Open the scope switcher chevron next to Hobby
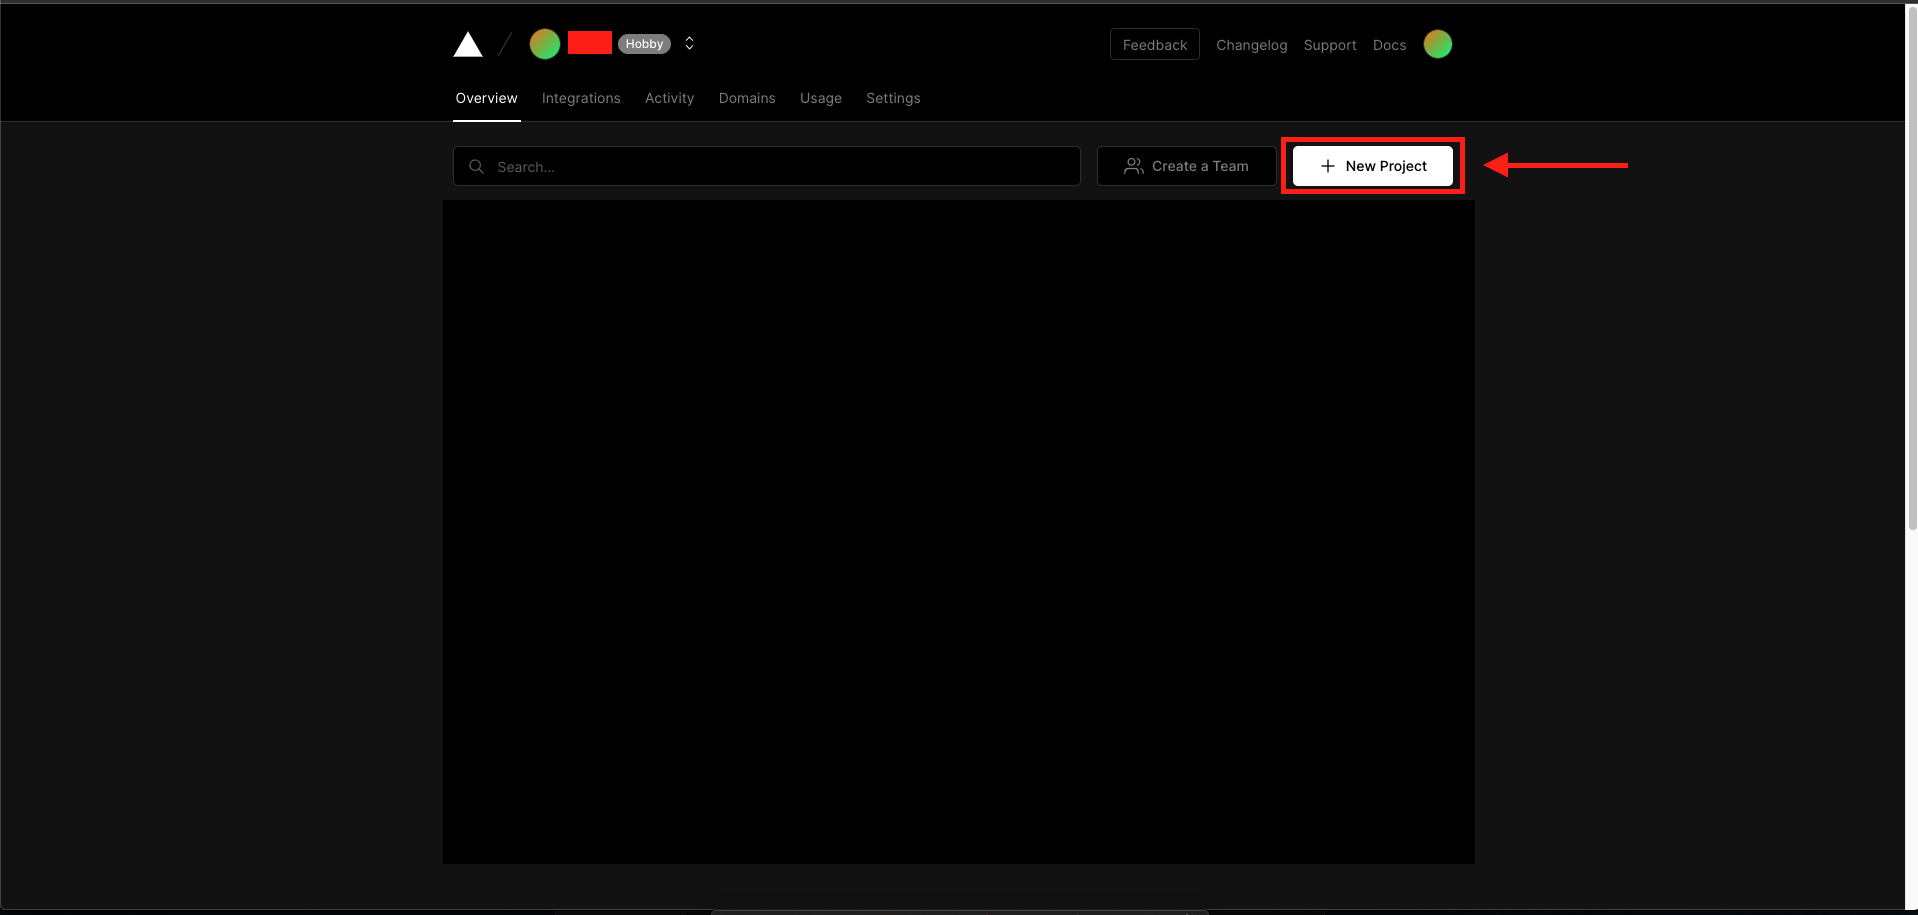1918x915 pixels. click(x=688, y=43)
